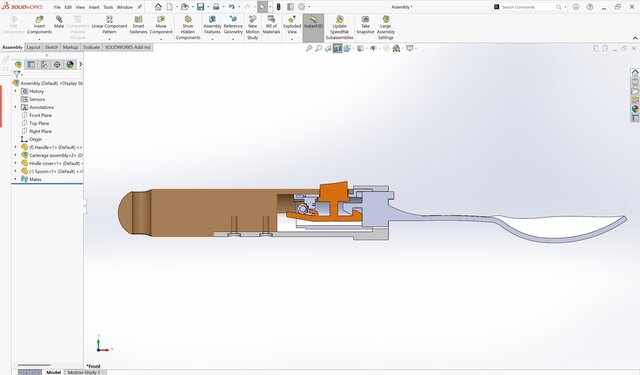The width and height of the screenshot is (640, 375).
Task: Click the Insert Components tool
Action: [x=39, y=25]
